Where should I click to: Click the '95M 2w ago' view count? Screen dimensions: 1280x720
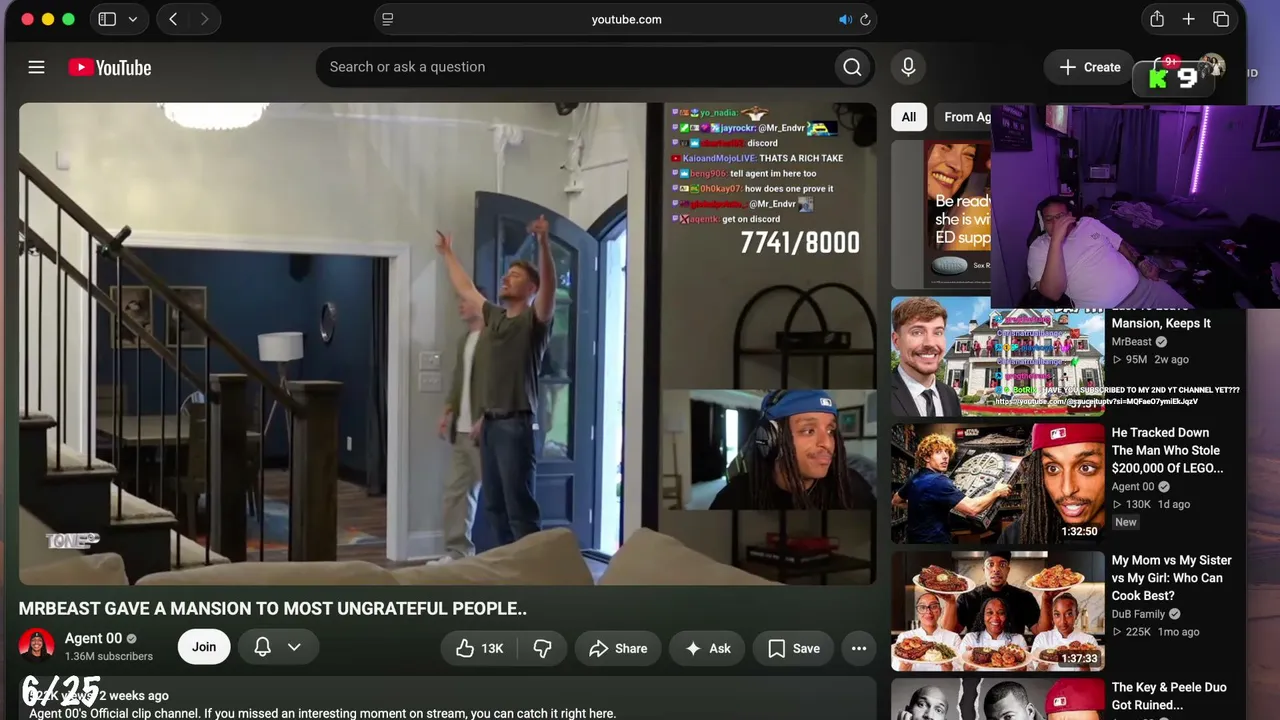[1150, 359]
